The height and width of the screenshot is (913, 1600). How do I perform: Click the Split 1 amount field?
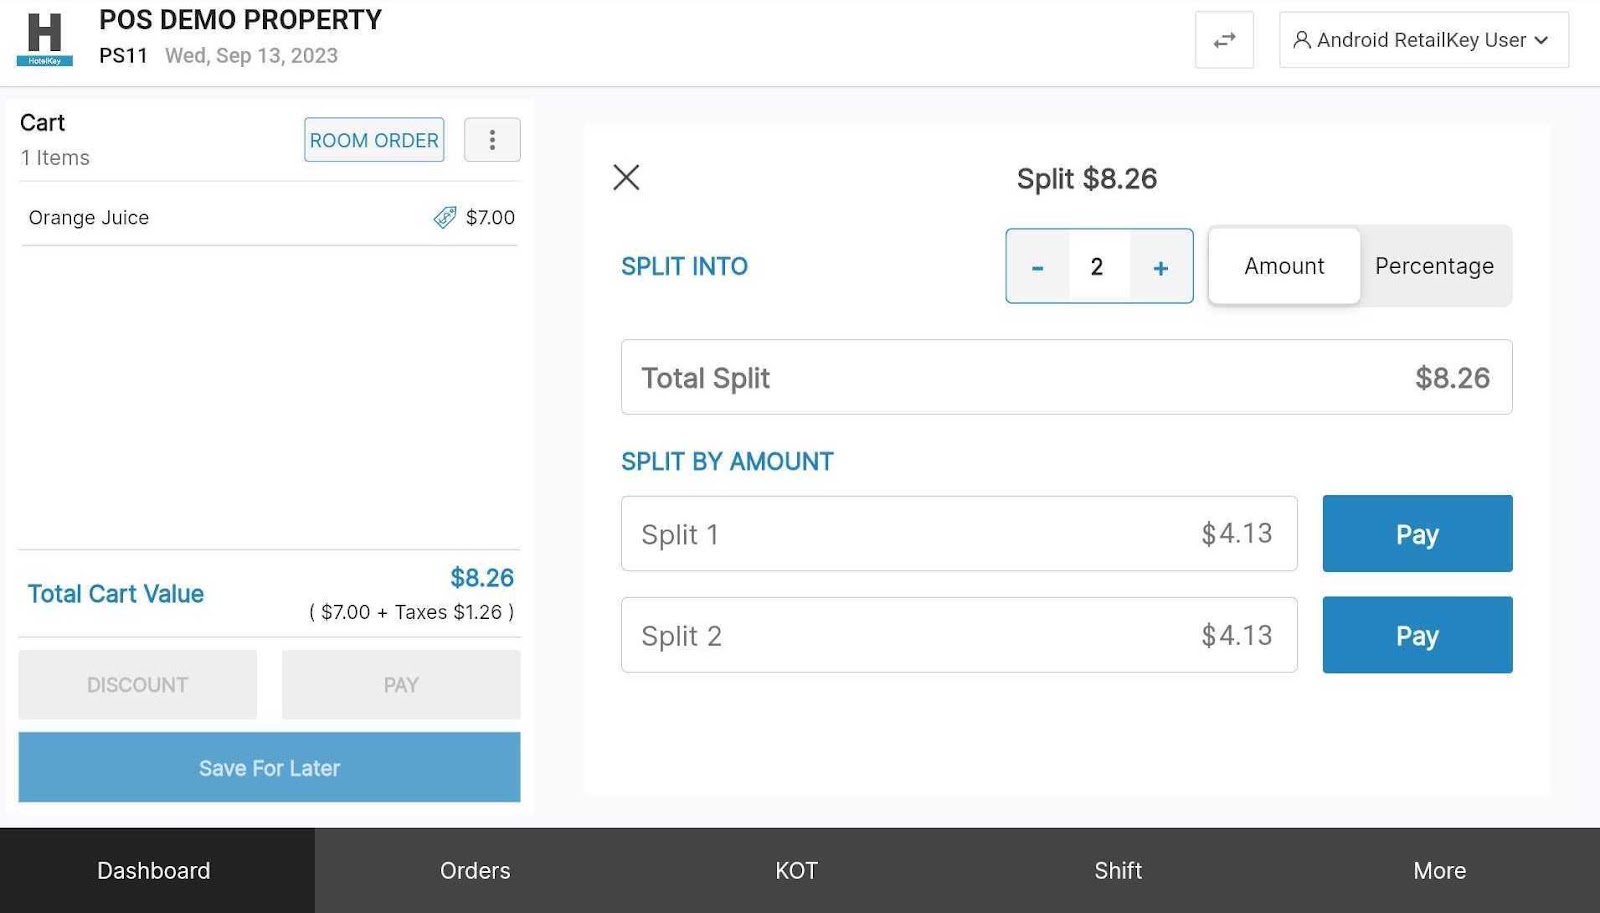click(x=958, y=534)
